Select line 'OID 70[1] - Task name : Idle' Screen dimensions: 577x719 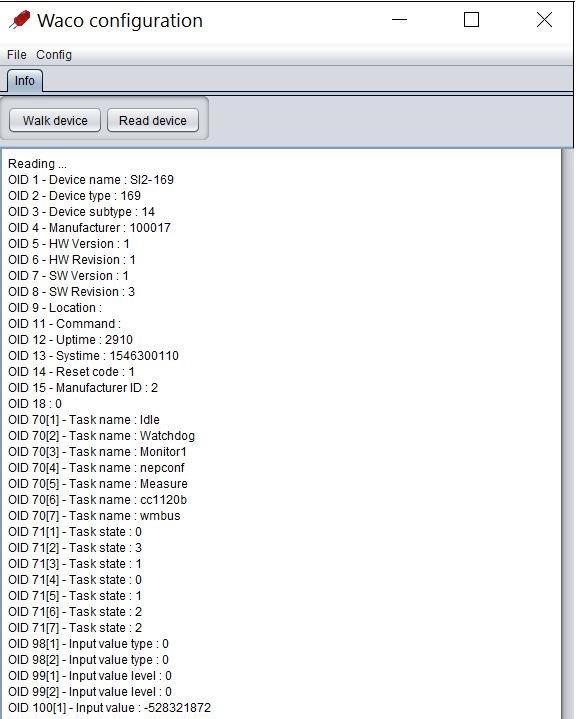tap(84, 420)
